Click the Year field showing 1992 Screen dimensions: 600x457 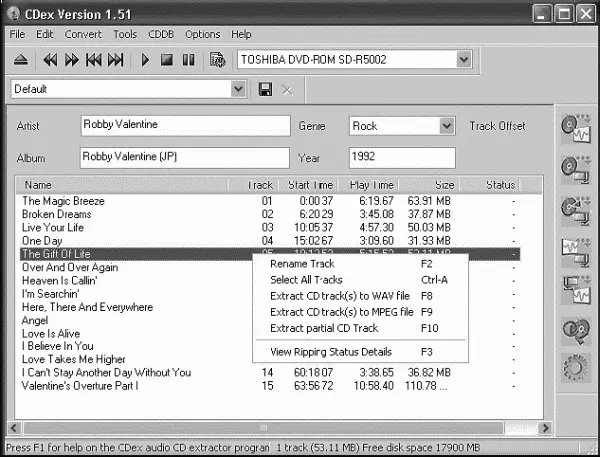(402, 157)
